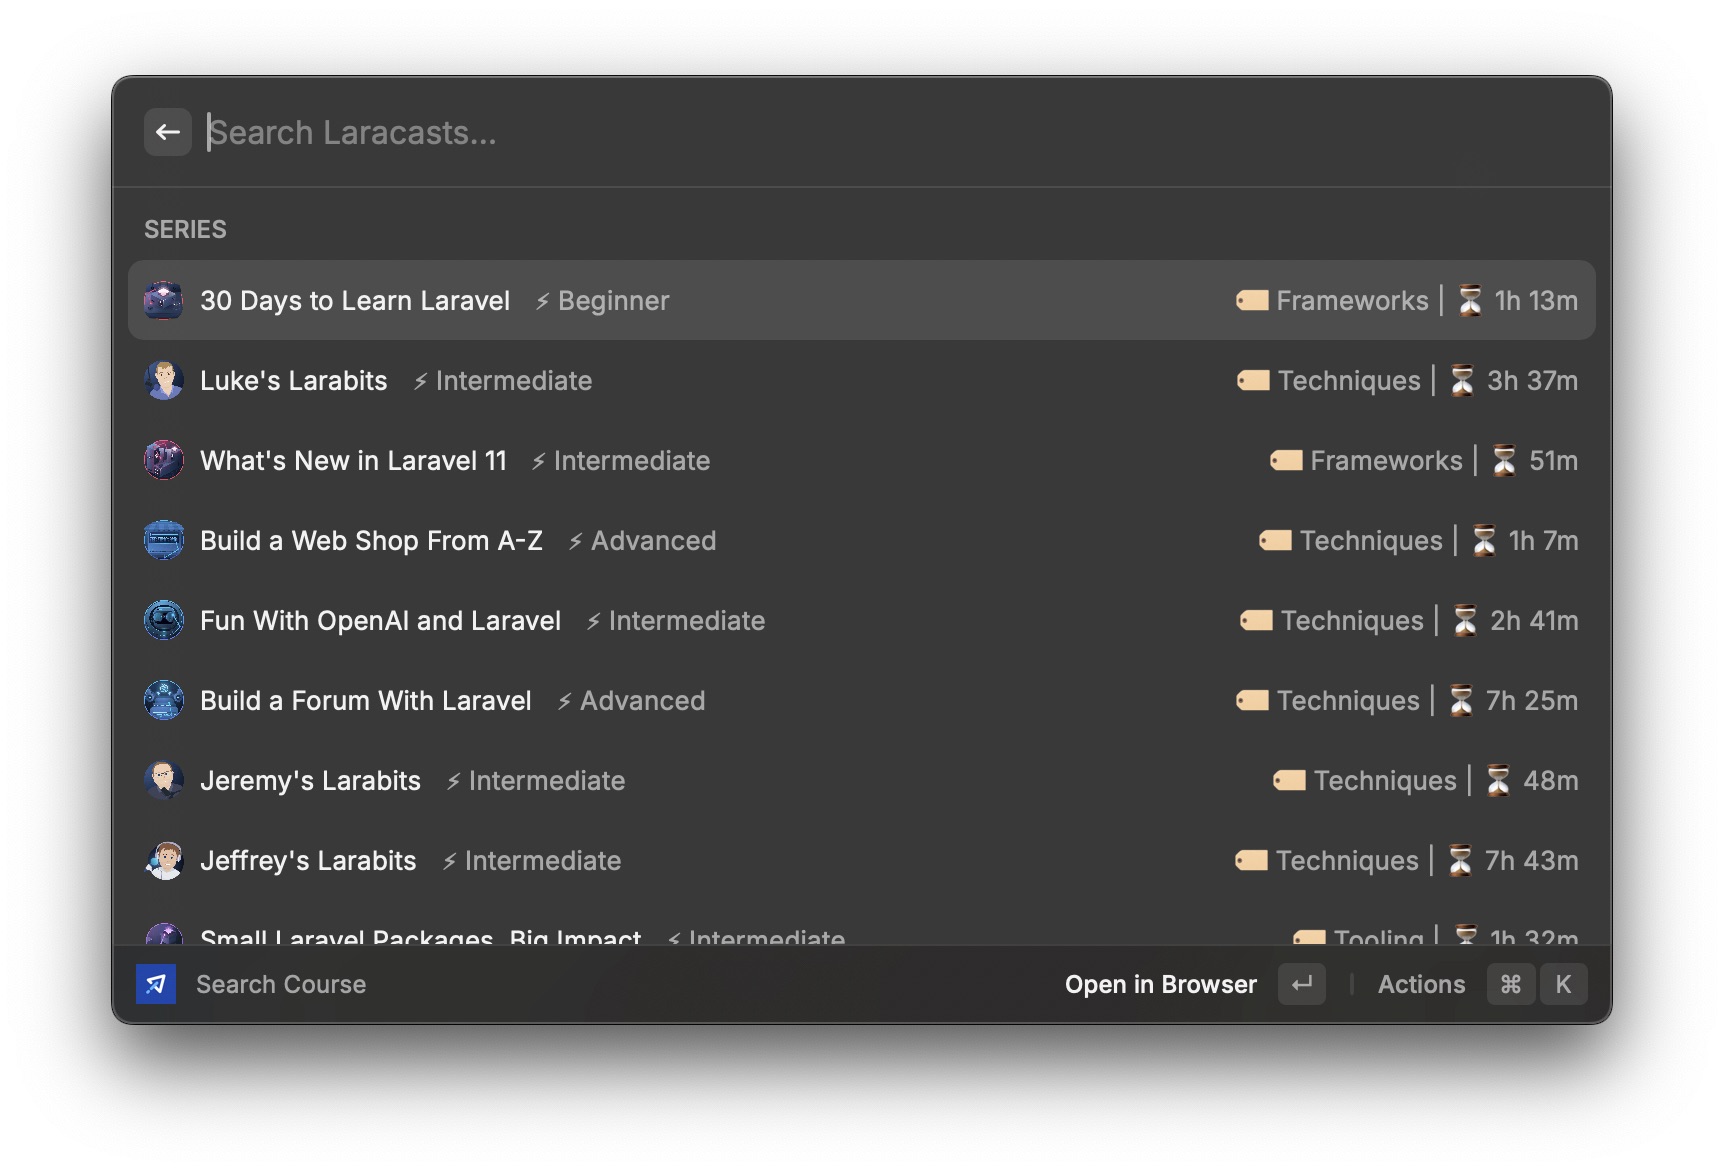Click the tag icon on Fun With OpenAI row
1724x1172 pixels.
pyautogui.click(x=1256, y=620)
